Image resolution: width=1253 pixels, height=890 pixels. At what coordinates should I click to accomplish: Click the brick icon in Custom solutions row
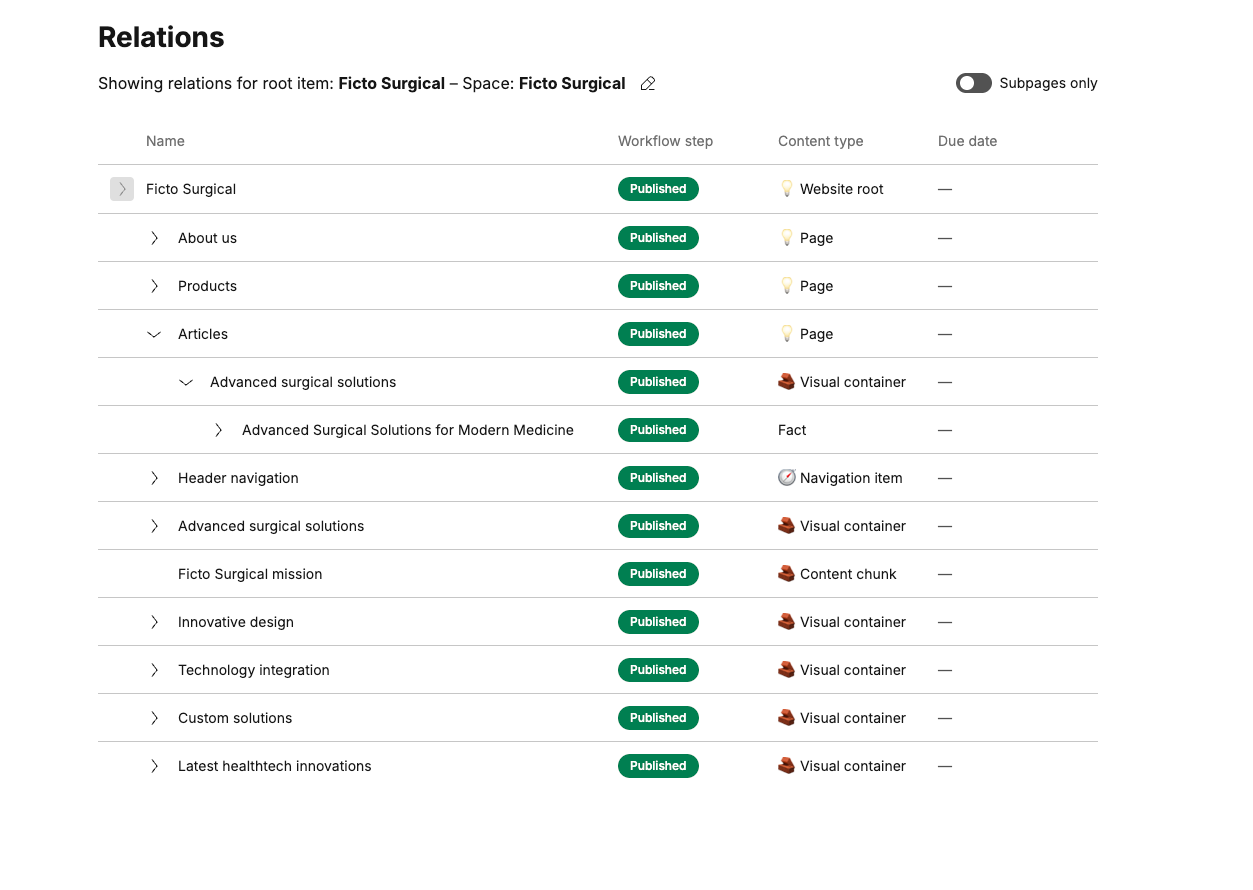(787, 718)
